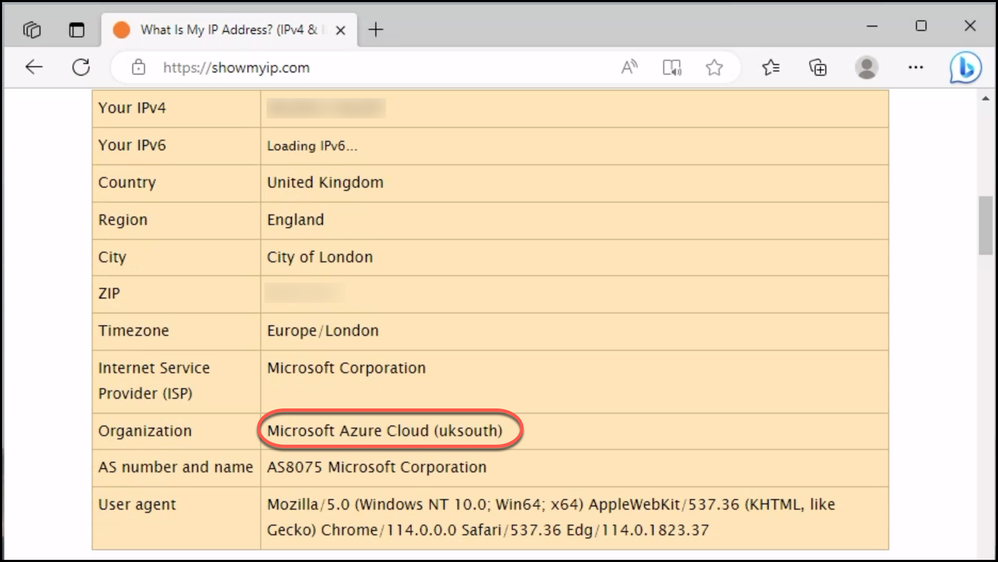
Task: Click the blurred IPv4 address value
Action: 326,108
